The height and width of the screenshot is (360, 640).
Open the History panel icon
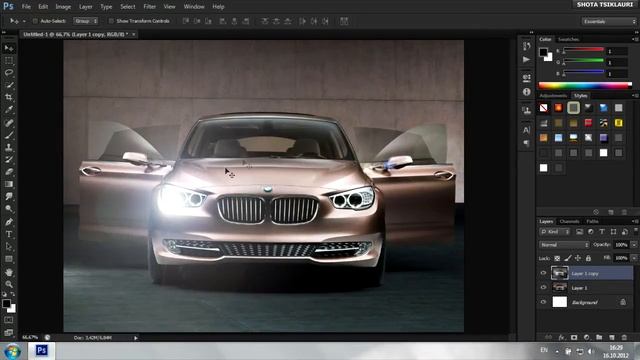click(x=527, y=46)
